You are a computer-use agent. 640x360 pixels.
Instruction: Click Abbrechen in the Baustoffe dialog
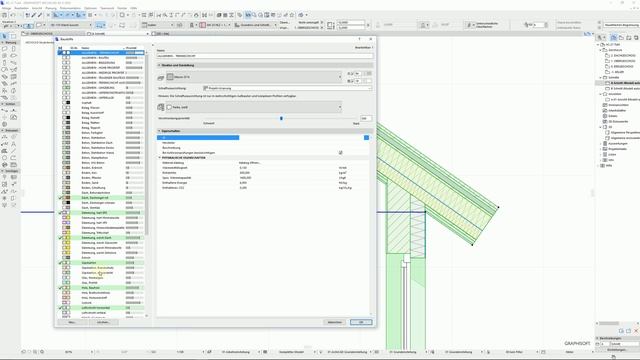(x=335, y=322)
